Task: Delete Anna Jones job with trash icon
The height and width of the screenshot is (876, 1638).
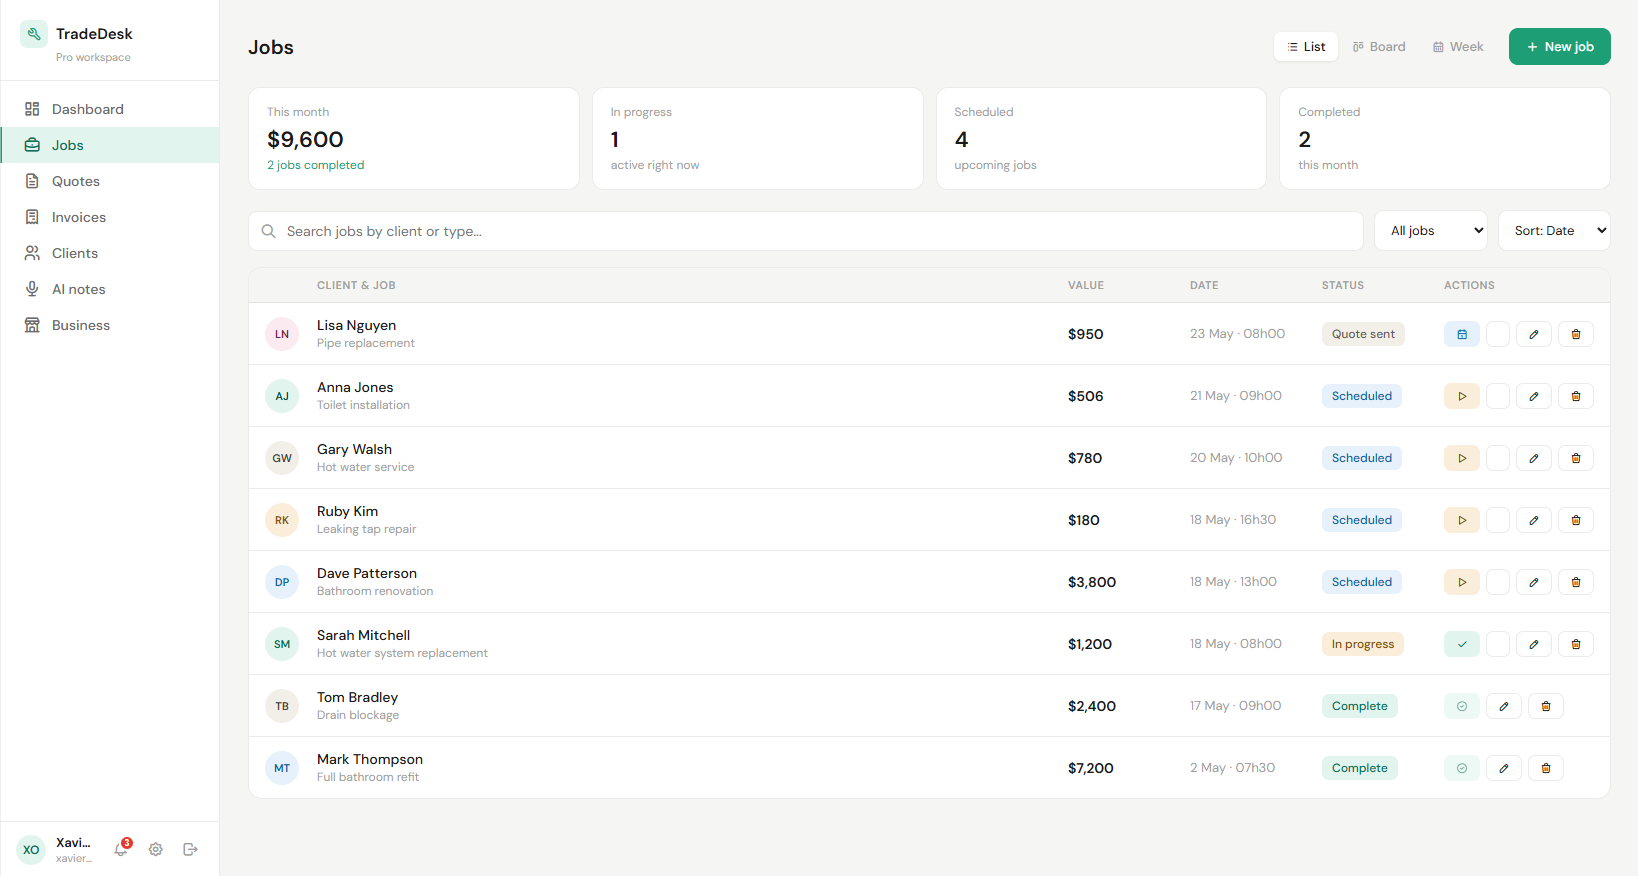Action: pos(1575,396)
